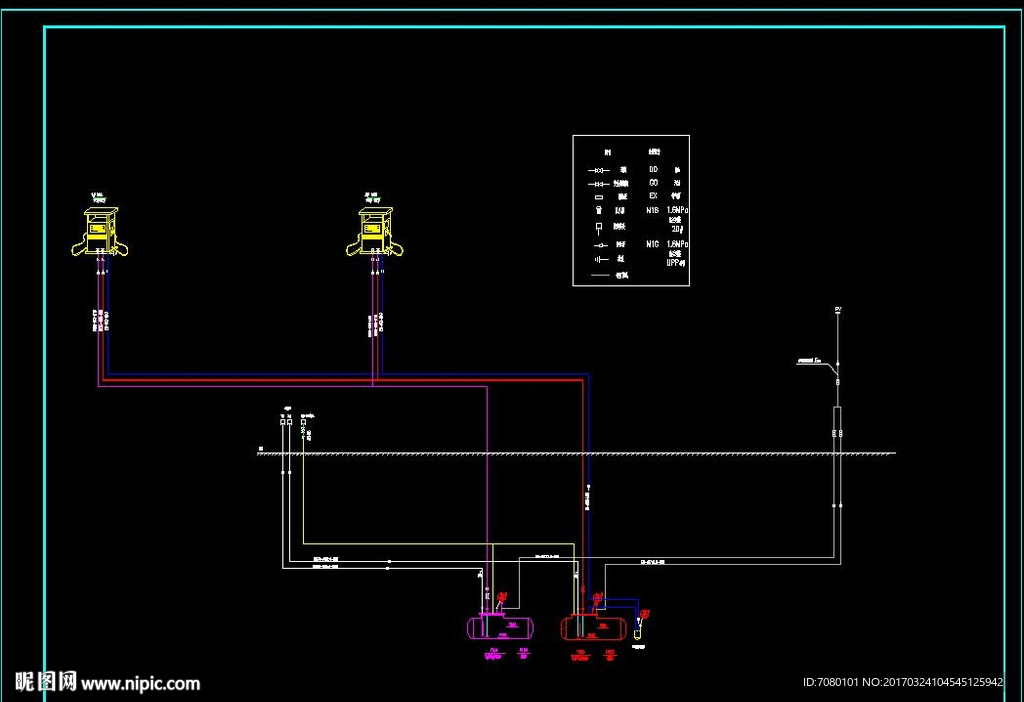Click the 'GO' code in the legend

[654, 183]
